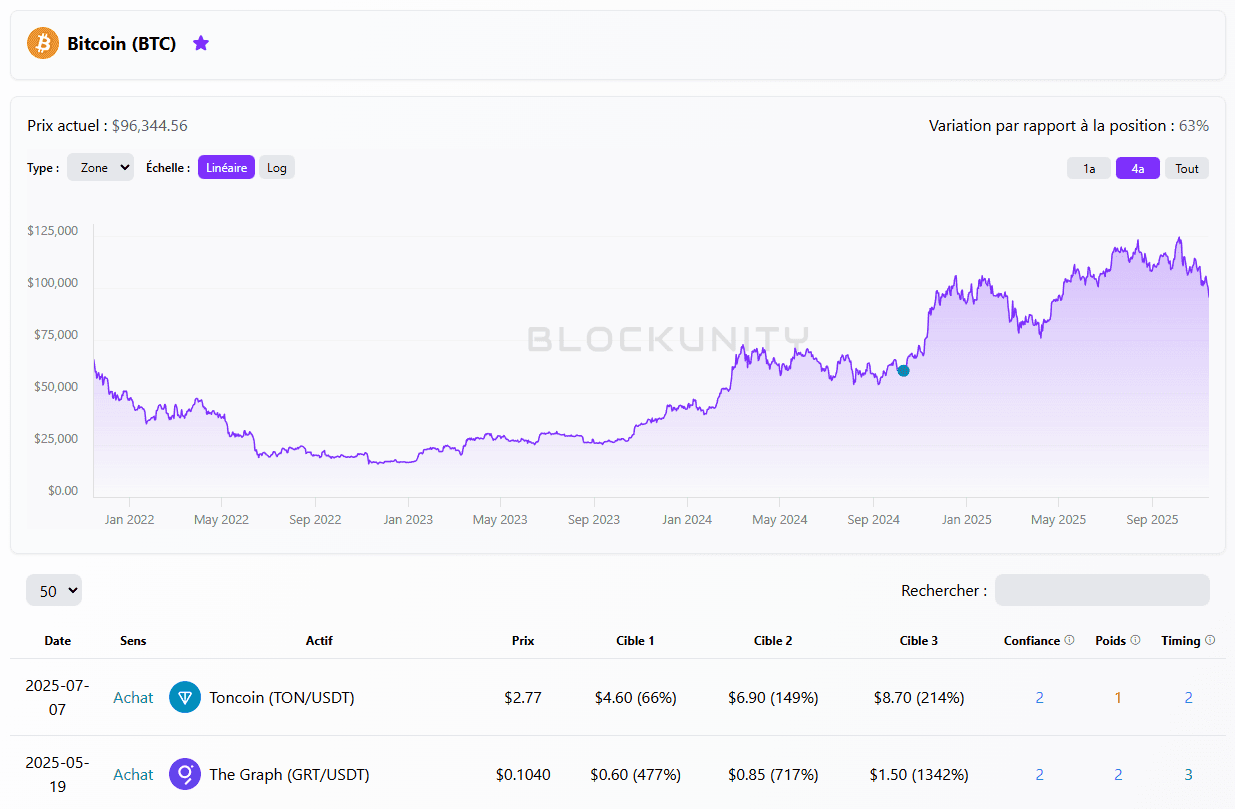Open the Toncoin (TON/USDT) asset

(282, 697)
